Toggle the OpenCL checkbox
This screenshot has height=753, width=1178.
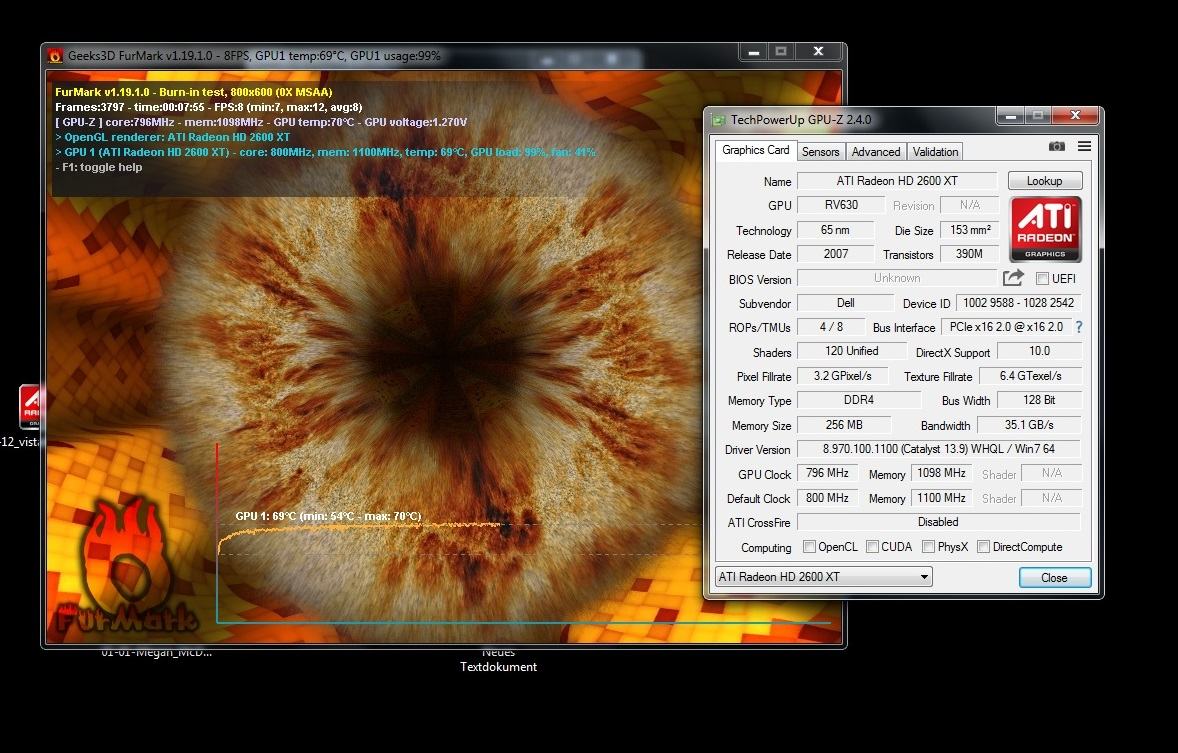(x=809, y=547)
